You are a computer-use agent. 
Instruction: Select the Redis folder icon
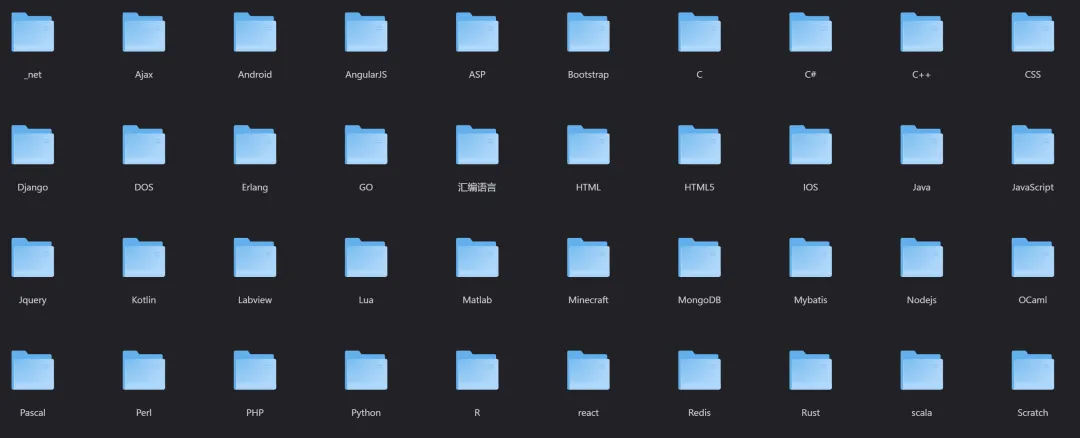pyautogui.click(x=699, y=371)
